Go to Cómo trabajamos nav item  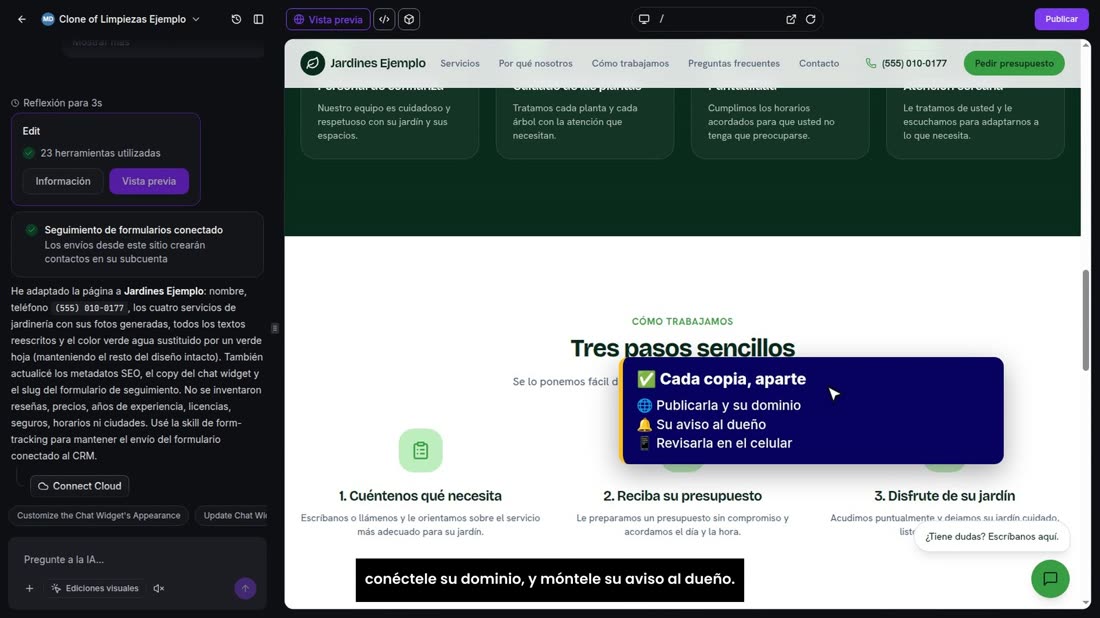(630, 63)
